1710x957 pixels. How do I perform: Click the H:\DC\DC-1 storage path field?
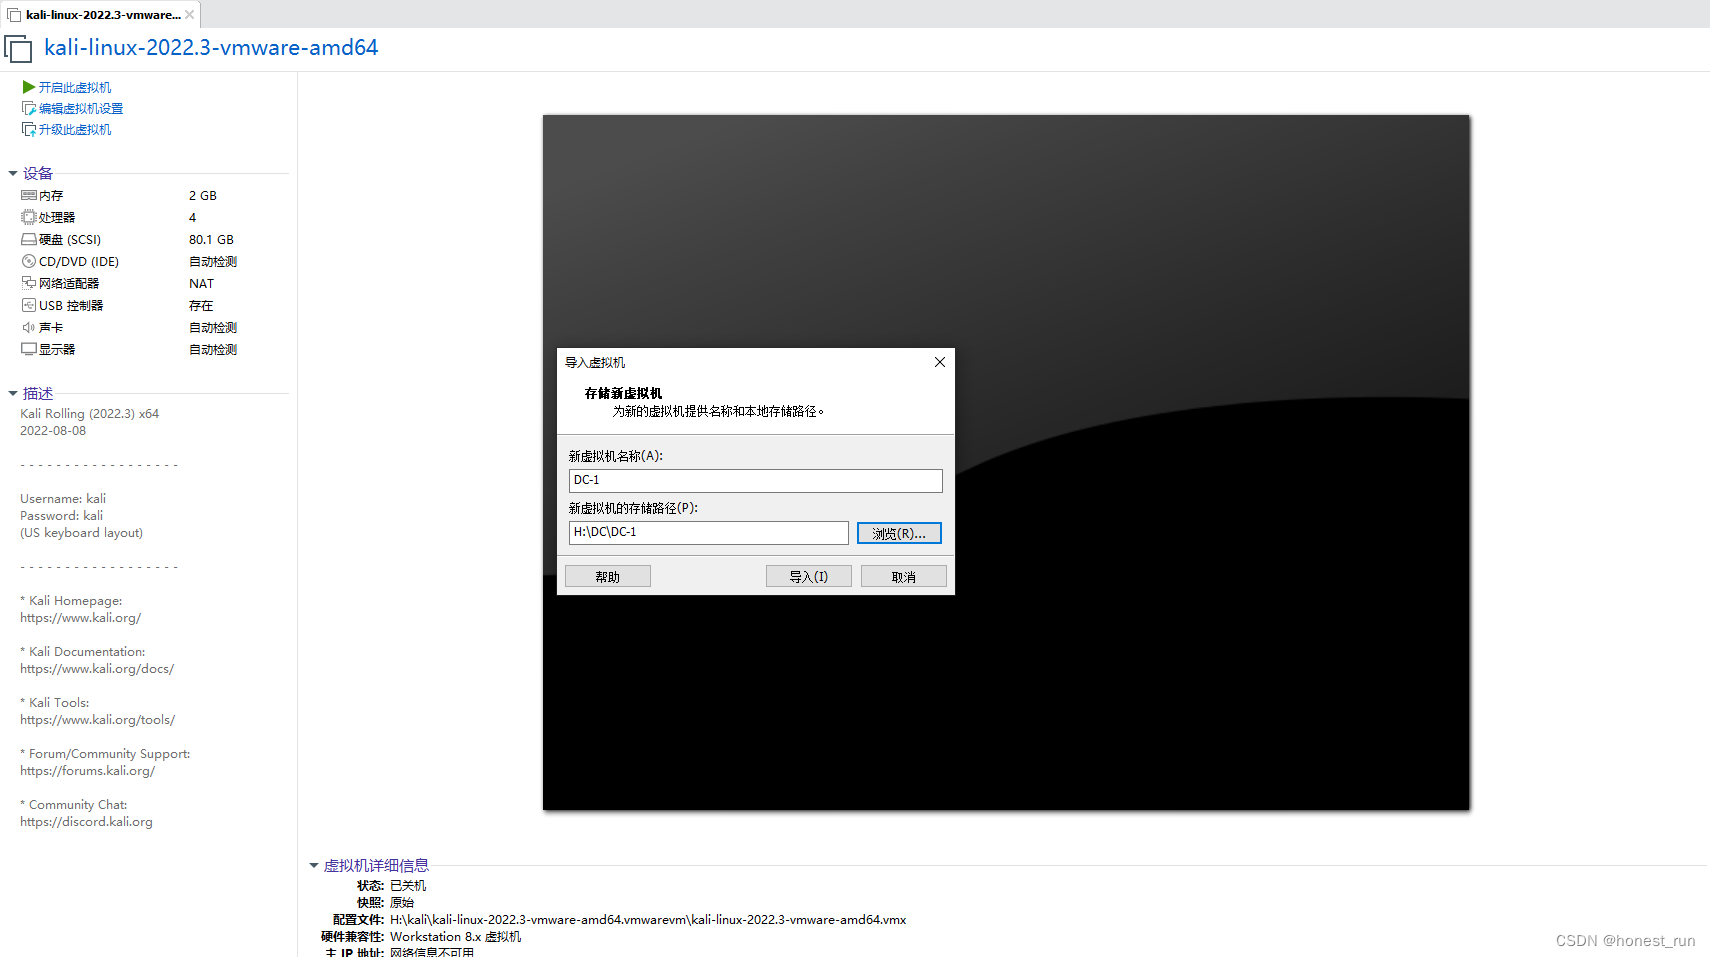708,532
